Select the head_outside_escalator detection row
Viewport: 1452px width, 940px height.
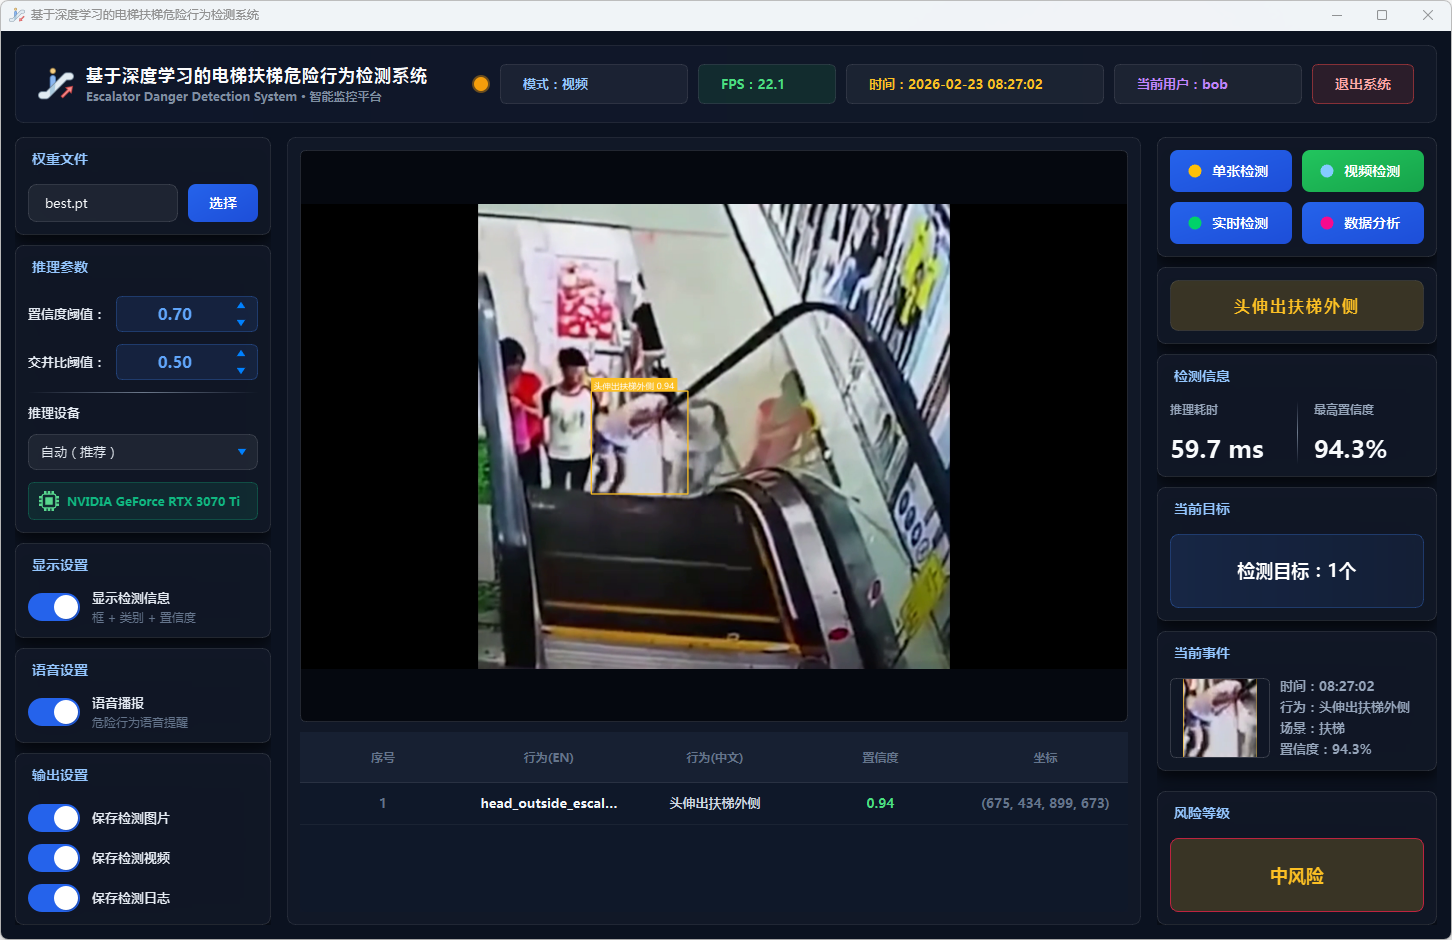click(713, 803)
